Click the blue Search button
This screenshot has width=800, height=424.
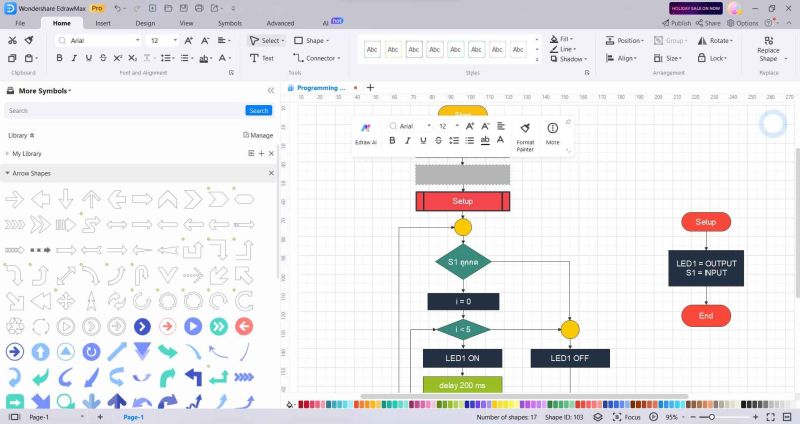[259, 110]
